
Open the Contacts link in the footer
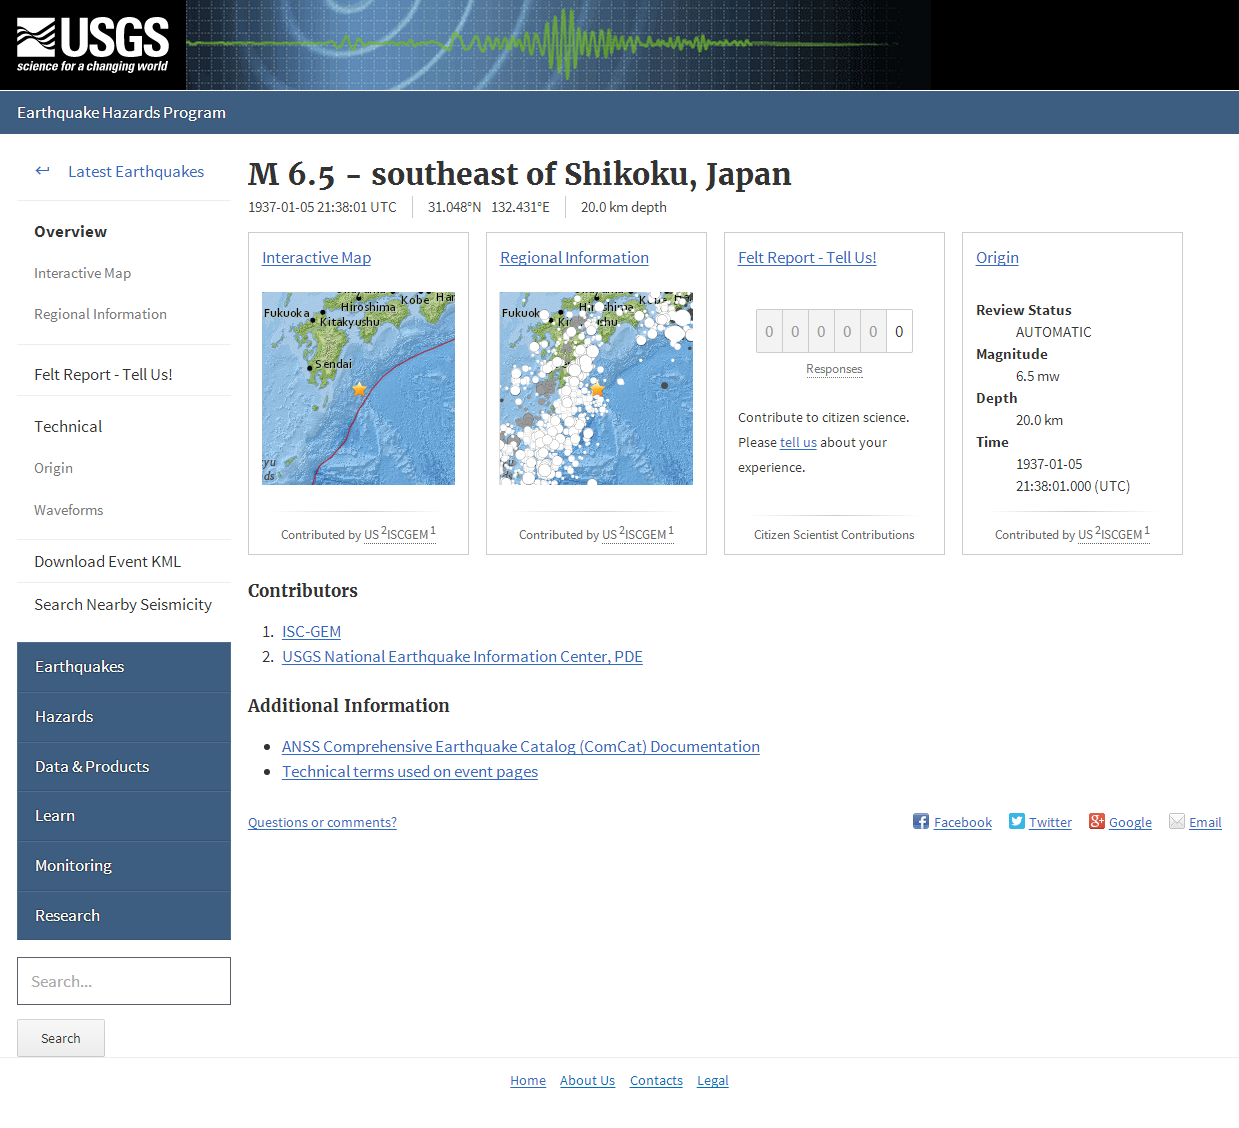coord(655,1080)
